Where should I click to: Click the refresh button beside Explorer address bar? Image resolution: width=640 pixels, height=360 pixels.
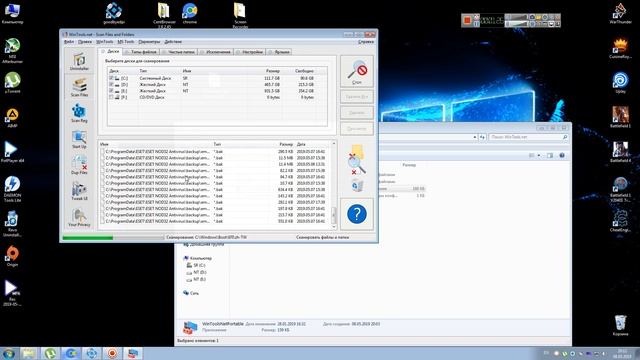point(482,137)
